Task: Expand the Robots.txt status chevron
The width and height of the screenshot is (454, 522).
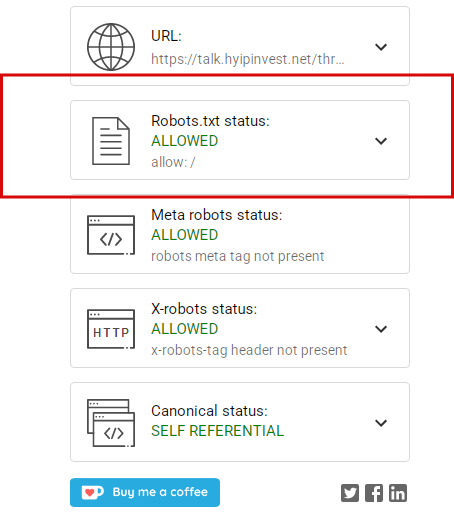Action: click(381, 141)
